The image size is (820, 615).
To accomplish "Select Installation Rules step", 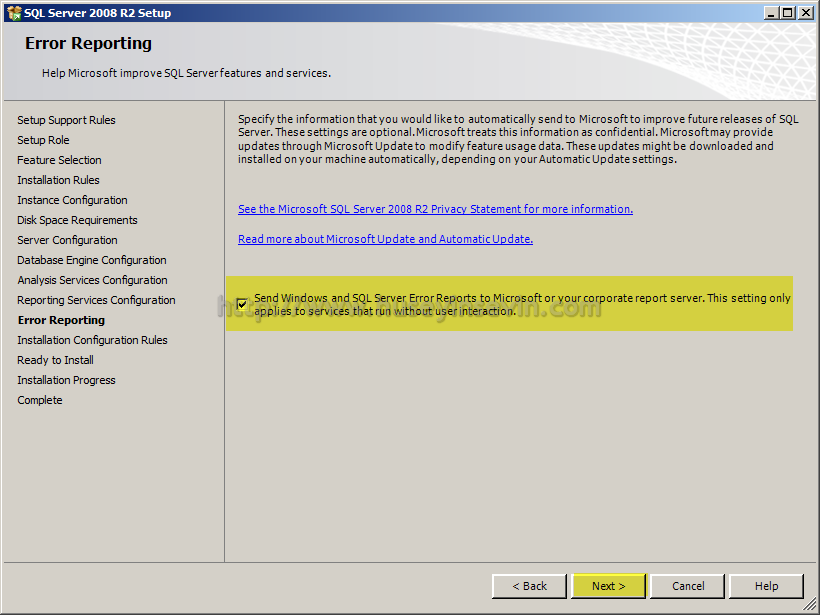I will [58, 180].
